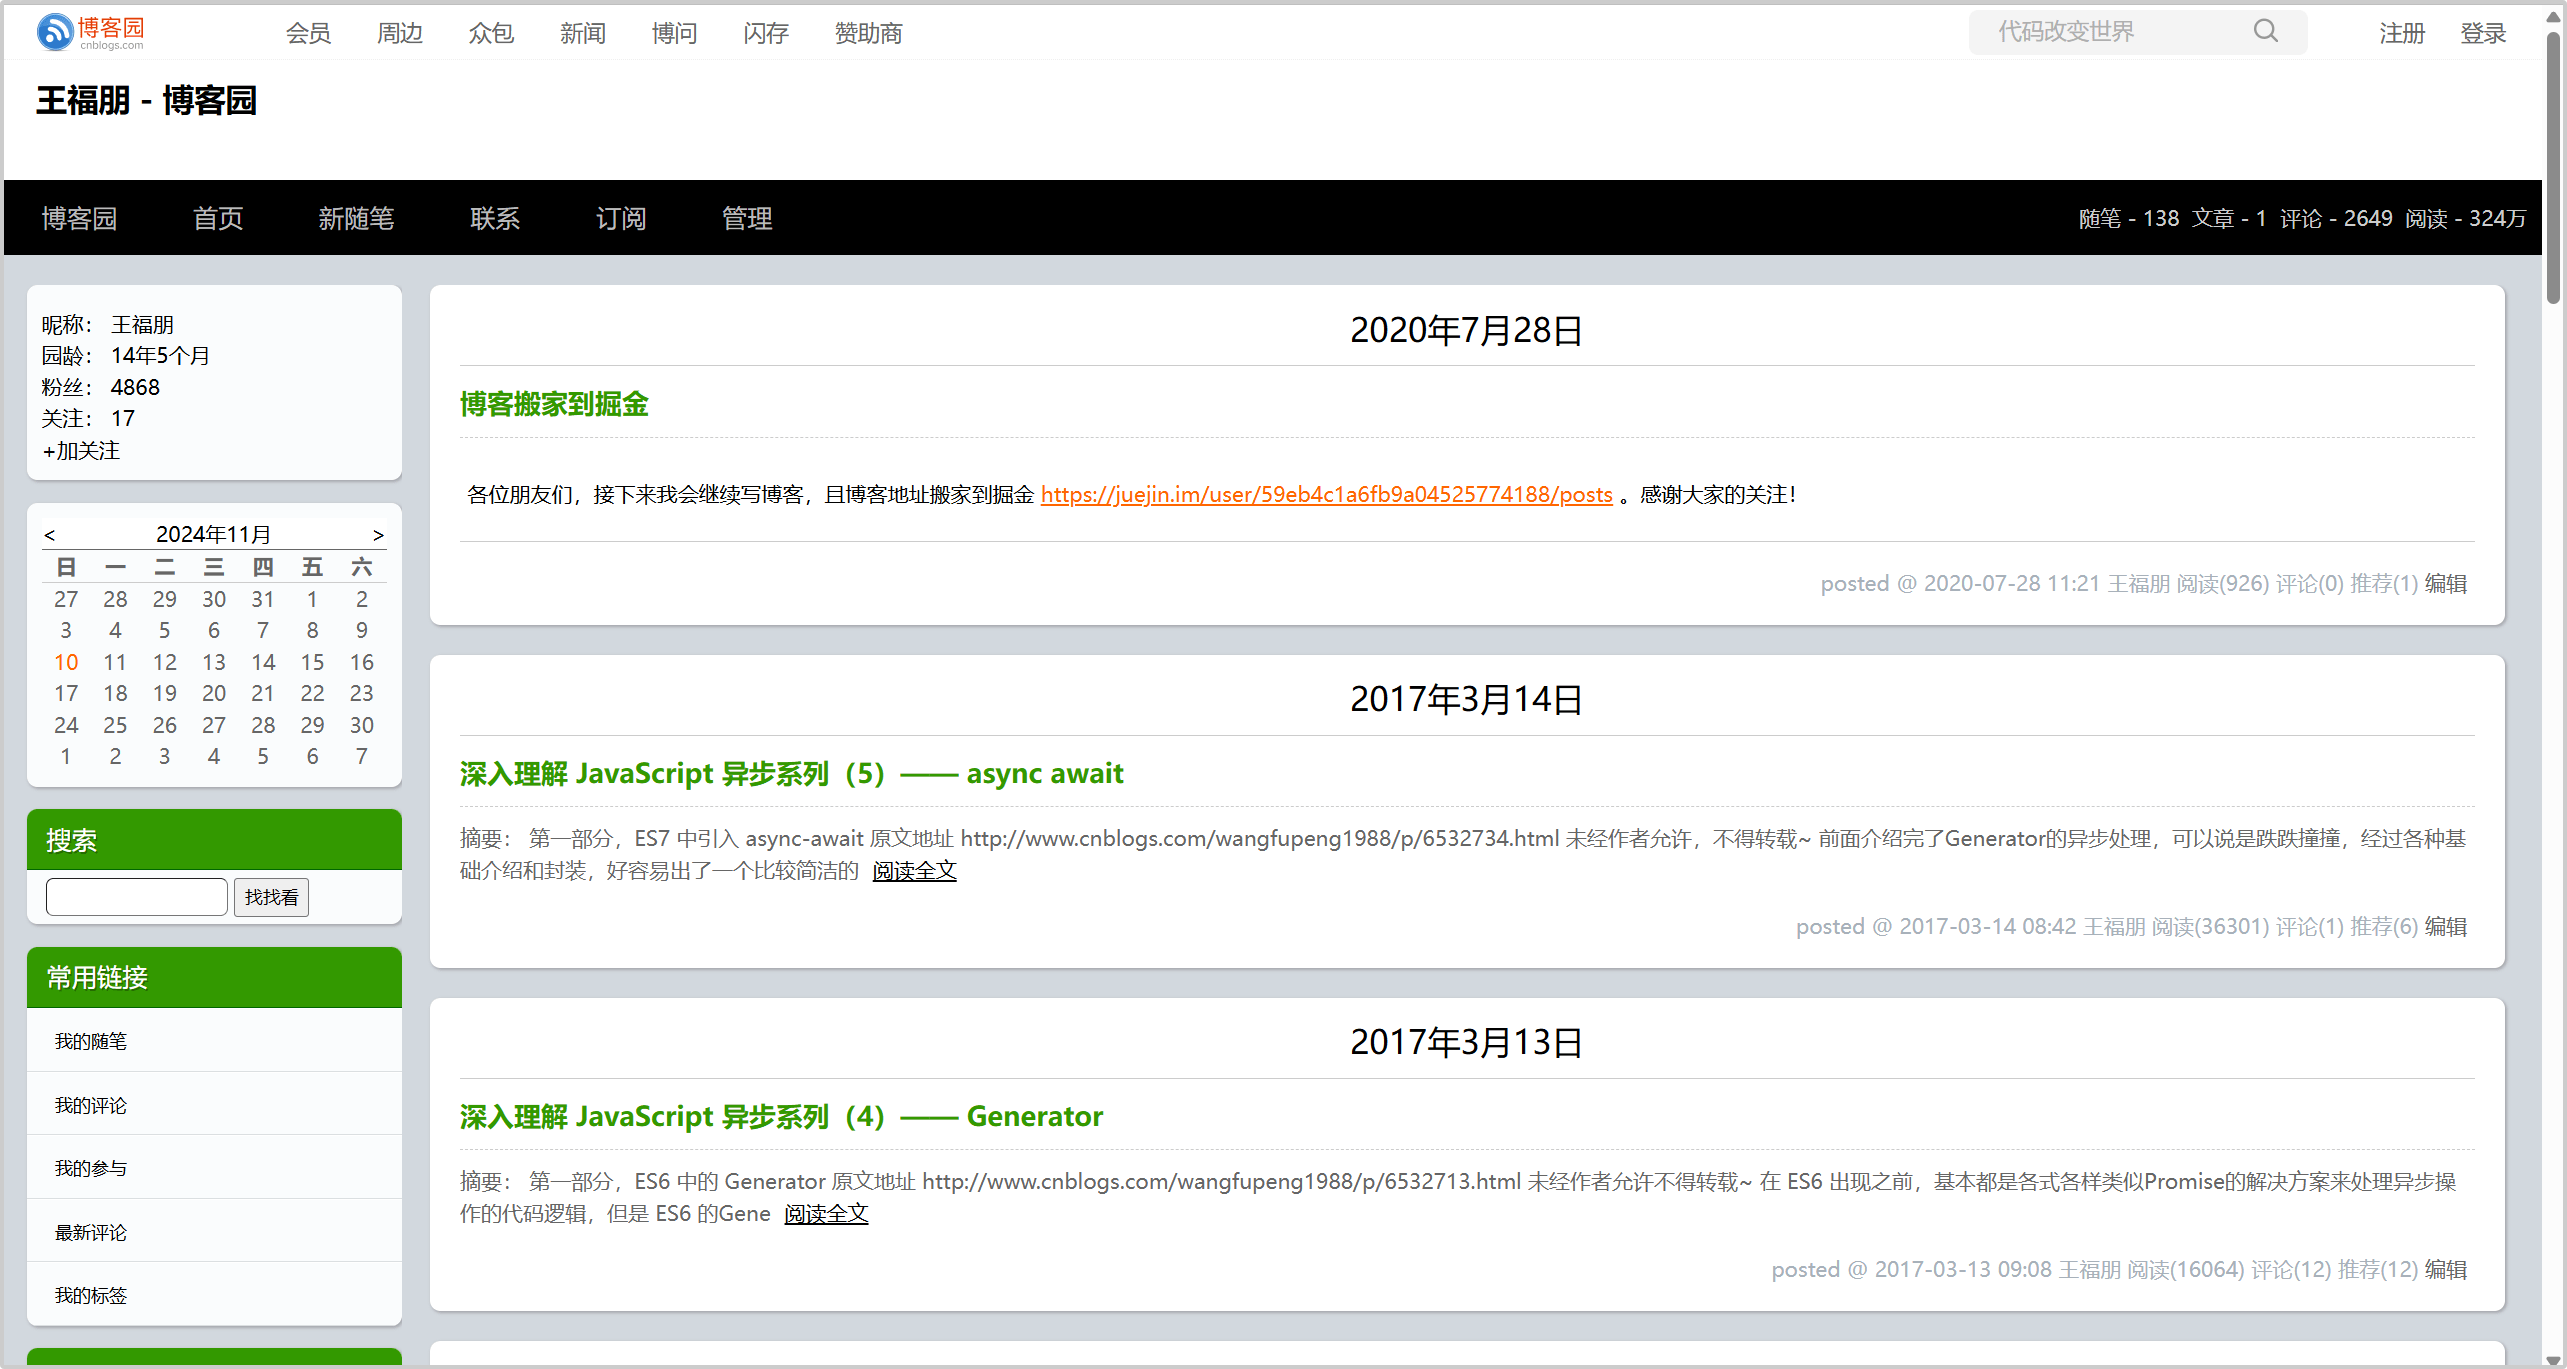Image resolution: width=2567 pixels, height=1369 pixels.
Task: Click 阅读全文 for the async await post
Action: pyautogui.click(x=914, y=871)
